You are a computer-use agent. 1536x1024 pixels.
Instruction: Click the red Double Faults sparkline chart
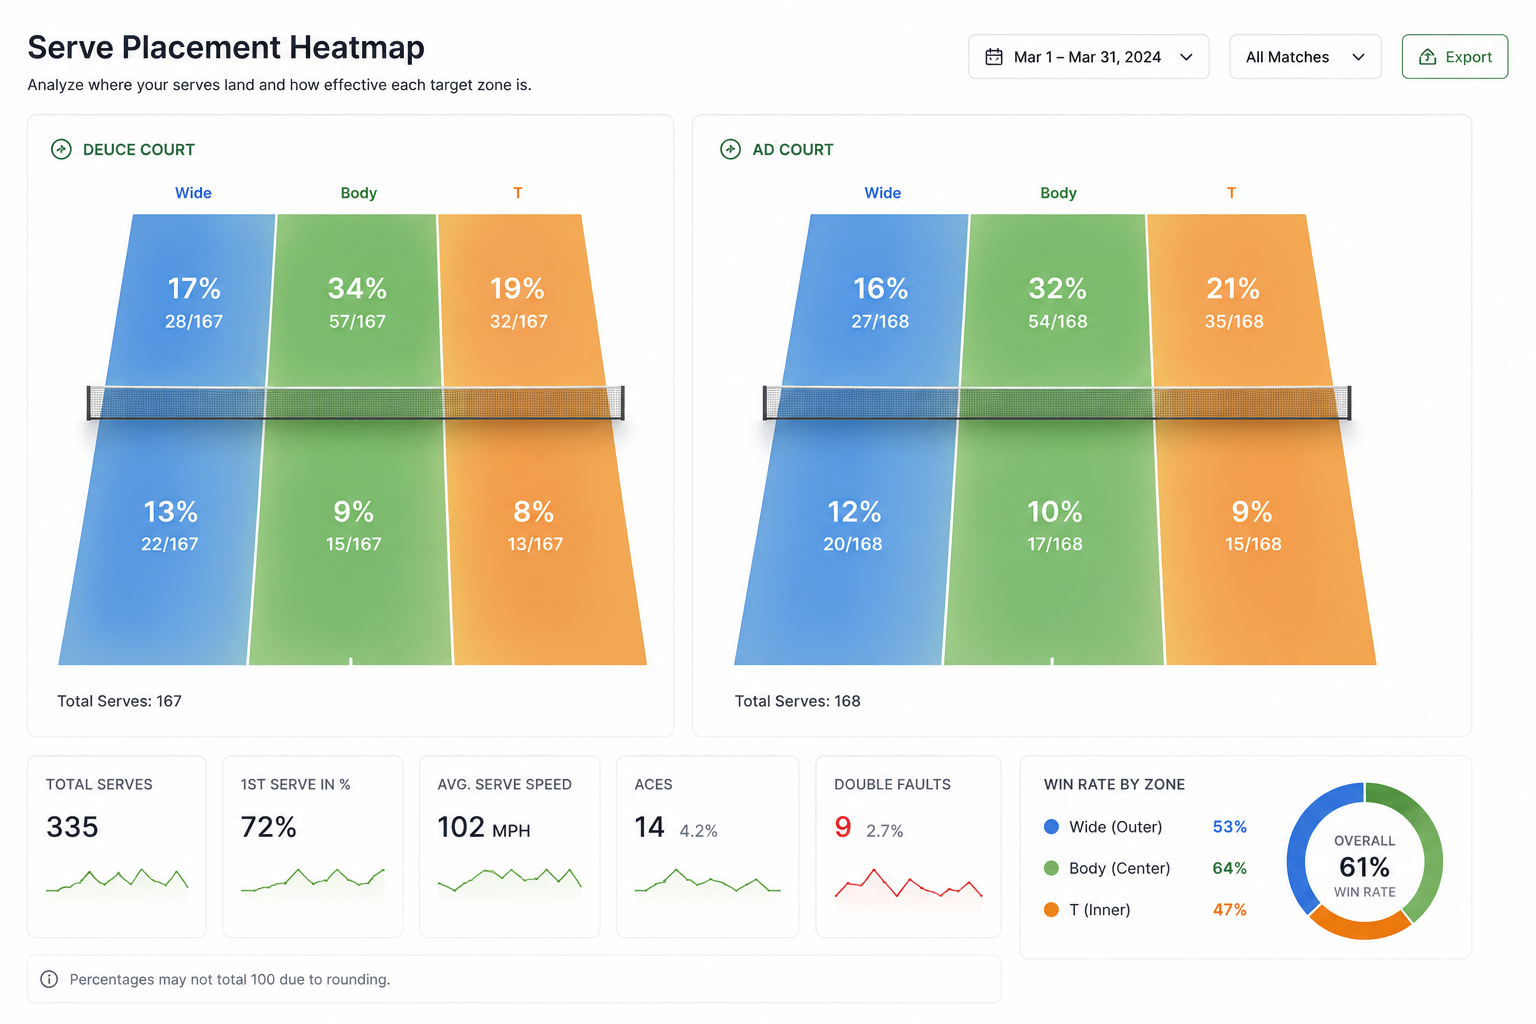[x=909, y=883]
